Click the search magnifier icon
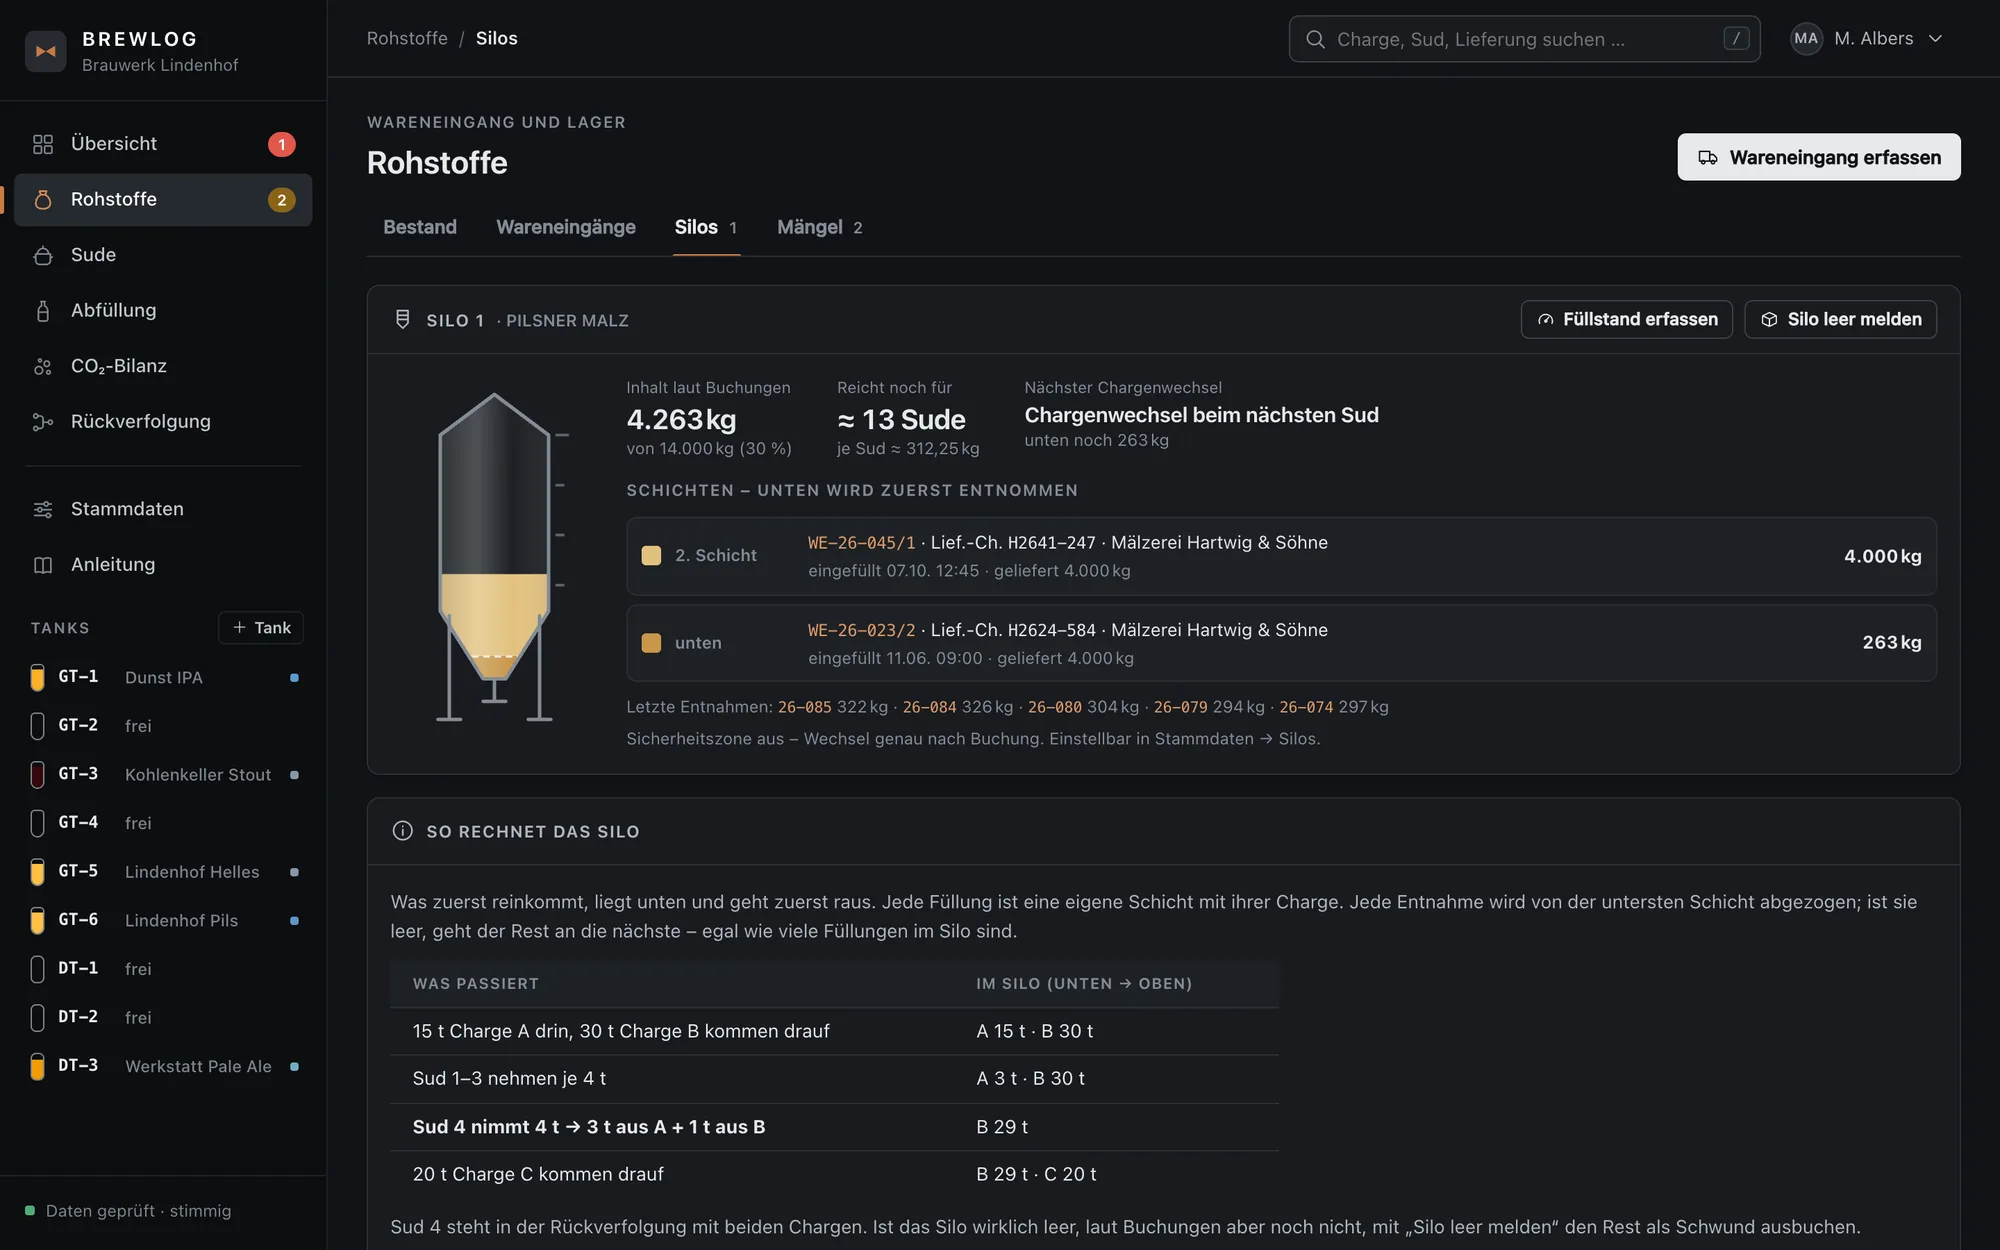 coord(1315,39)
